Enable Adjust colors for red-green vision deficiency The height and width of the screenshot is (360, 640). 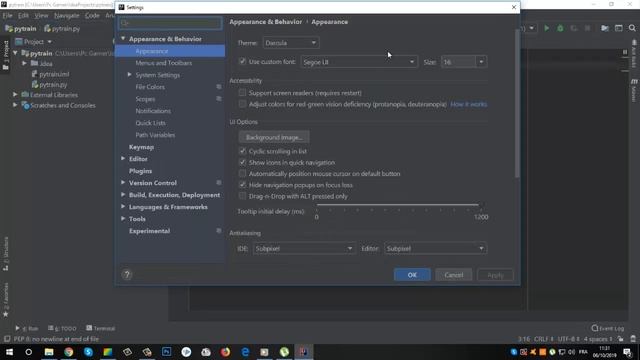(x=242, y=104)
